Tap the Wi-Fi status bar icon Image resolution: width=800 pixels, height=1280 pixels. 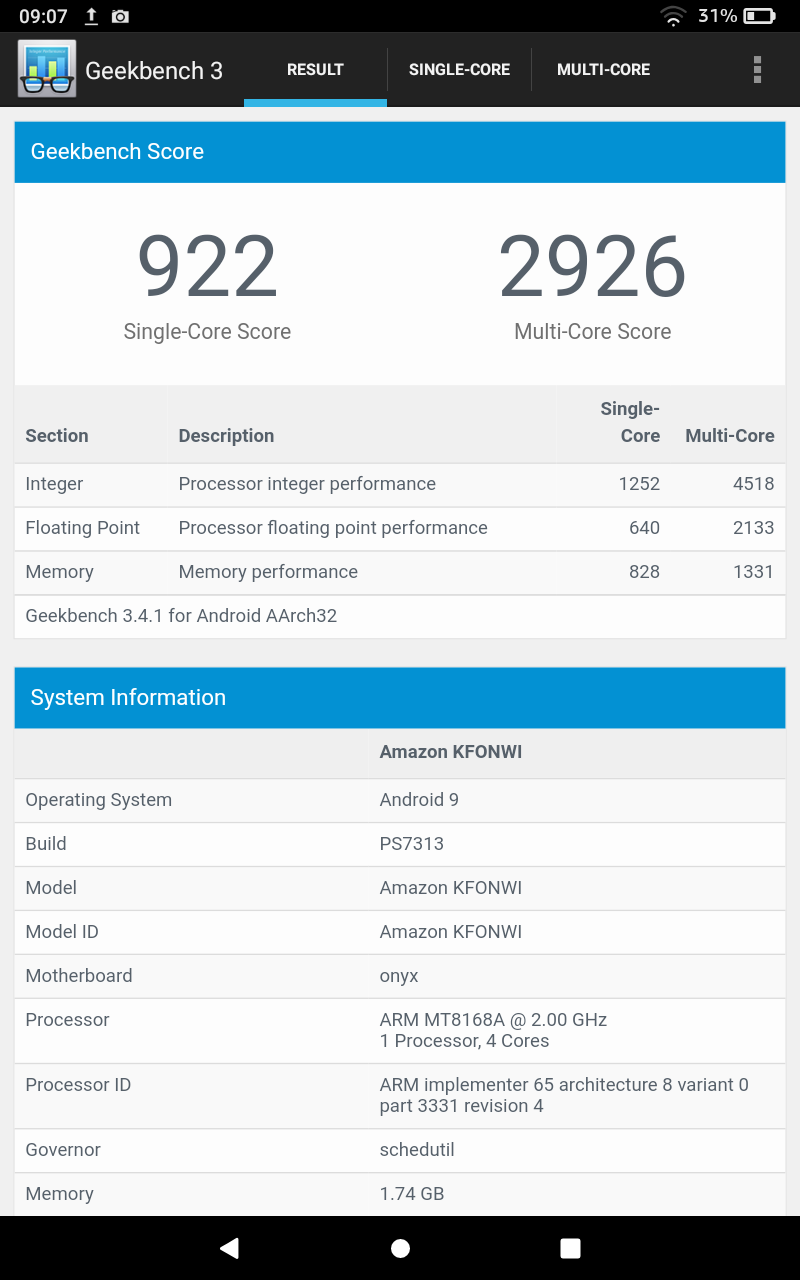pos(673,16)
